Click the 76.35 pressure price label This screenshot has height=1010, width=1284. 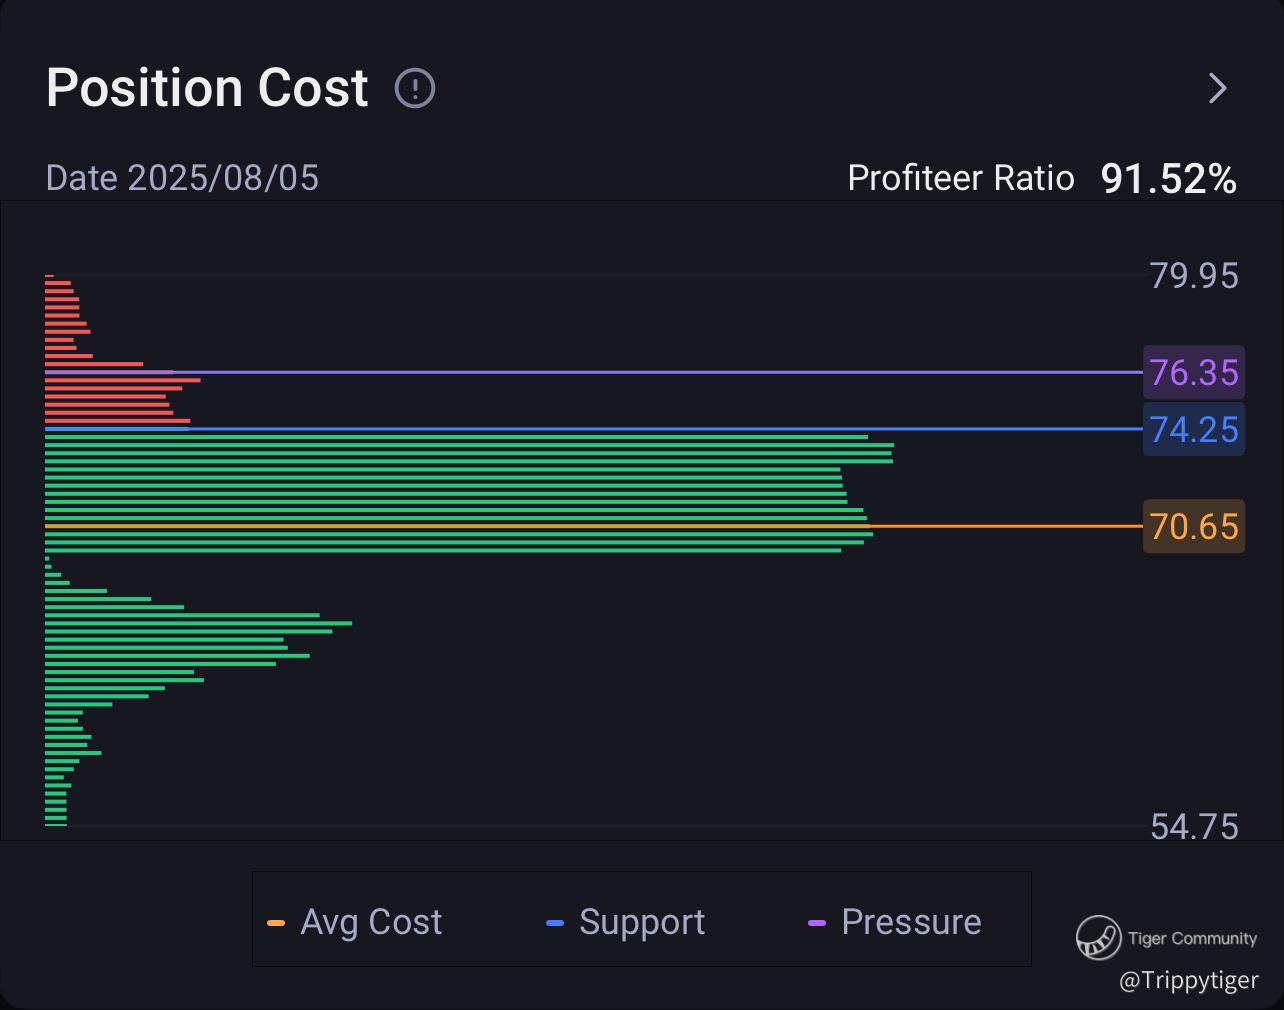coord(1194,372)
